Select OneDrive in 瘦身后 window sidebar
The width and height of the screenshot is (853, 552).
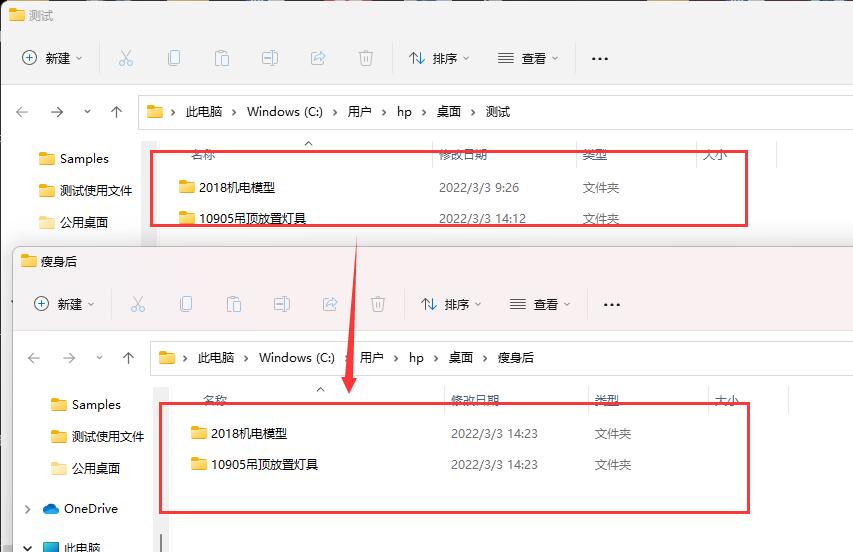[x=81, y=508]
